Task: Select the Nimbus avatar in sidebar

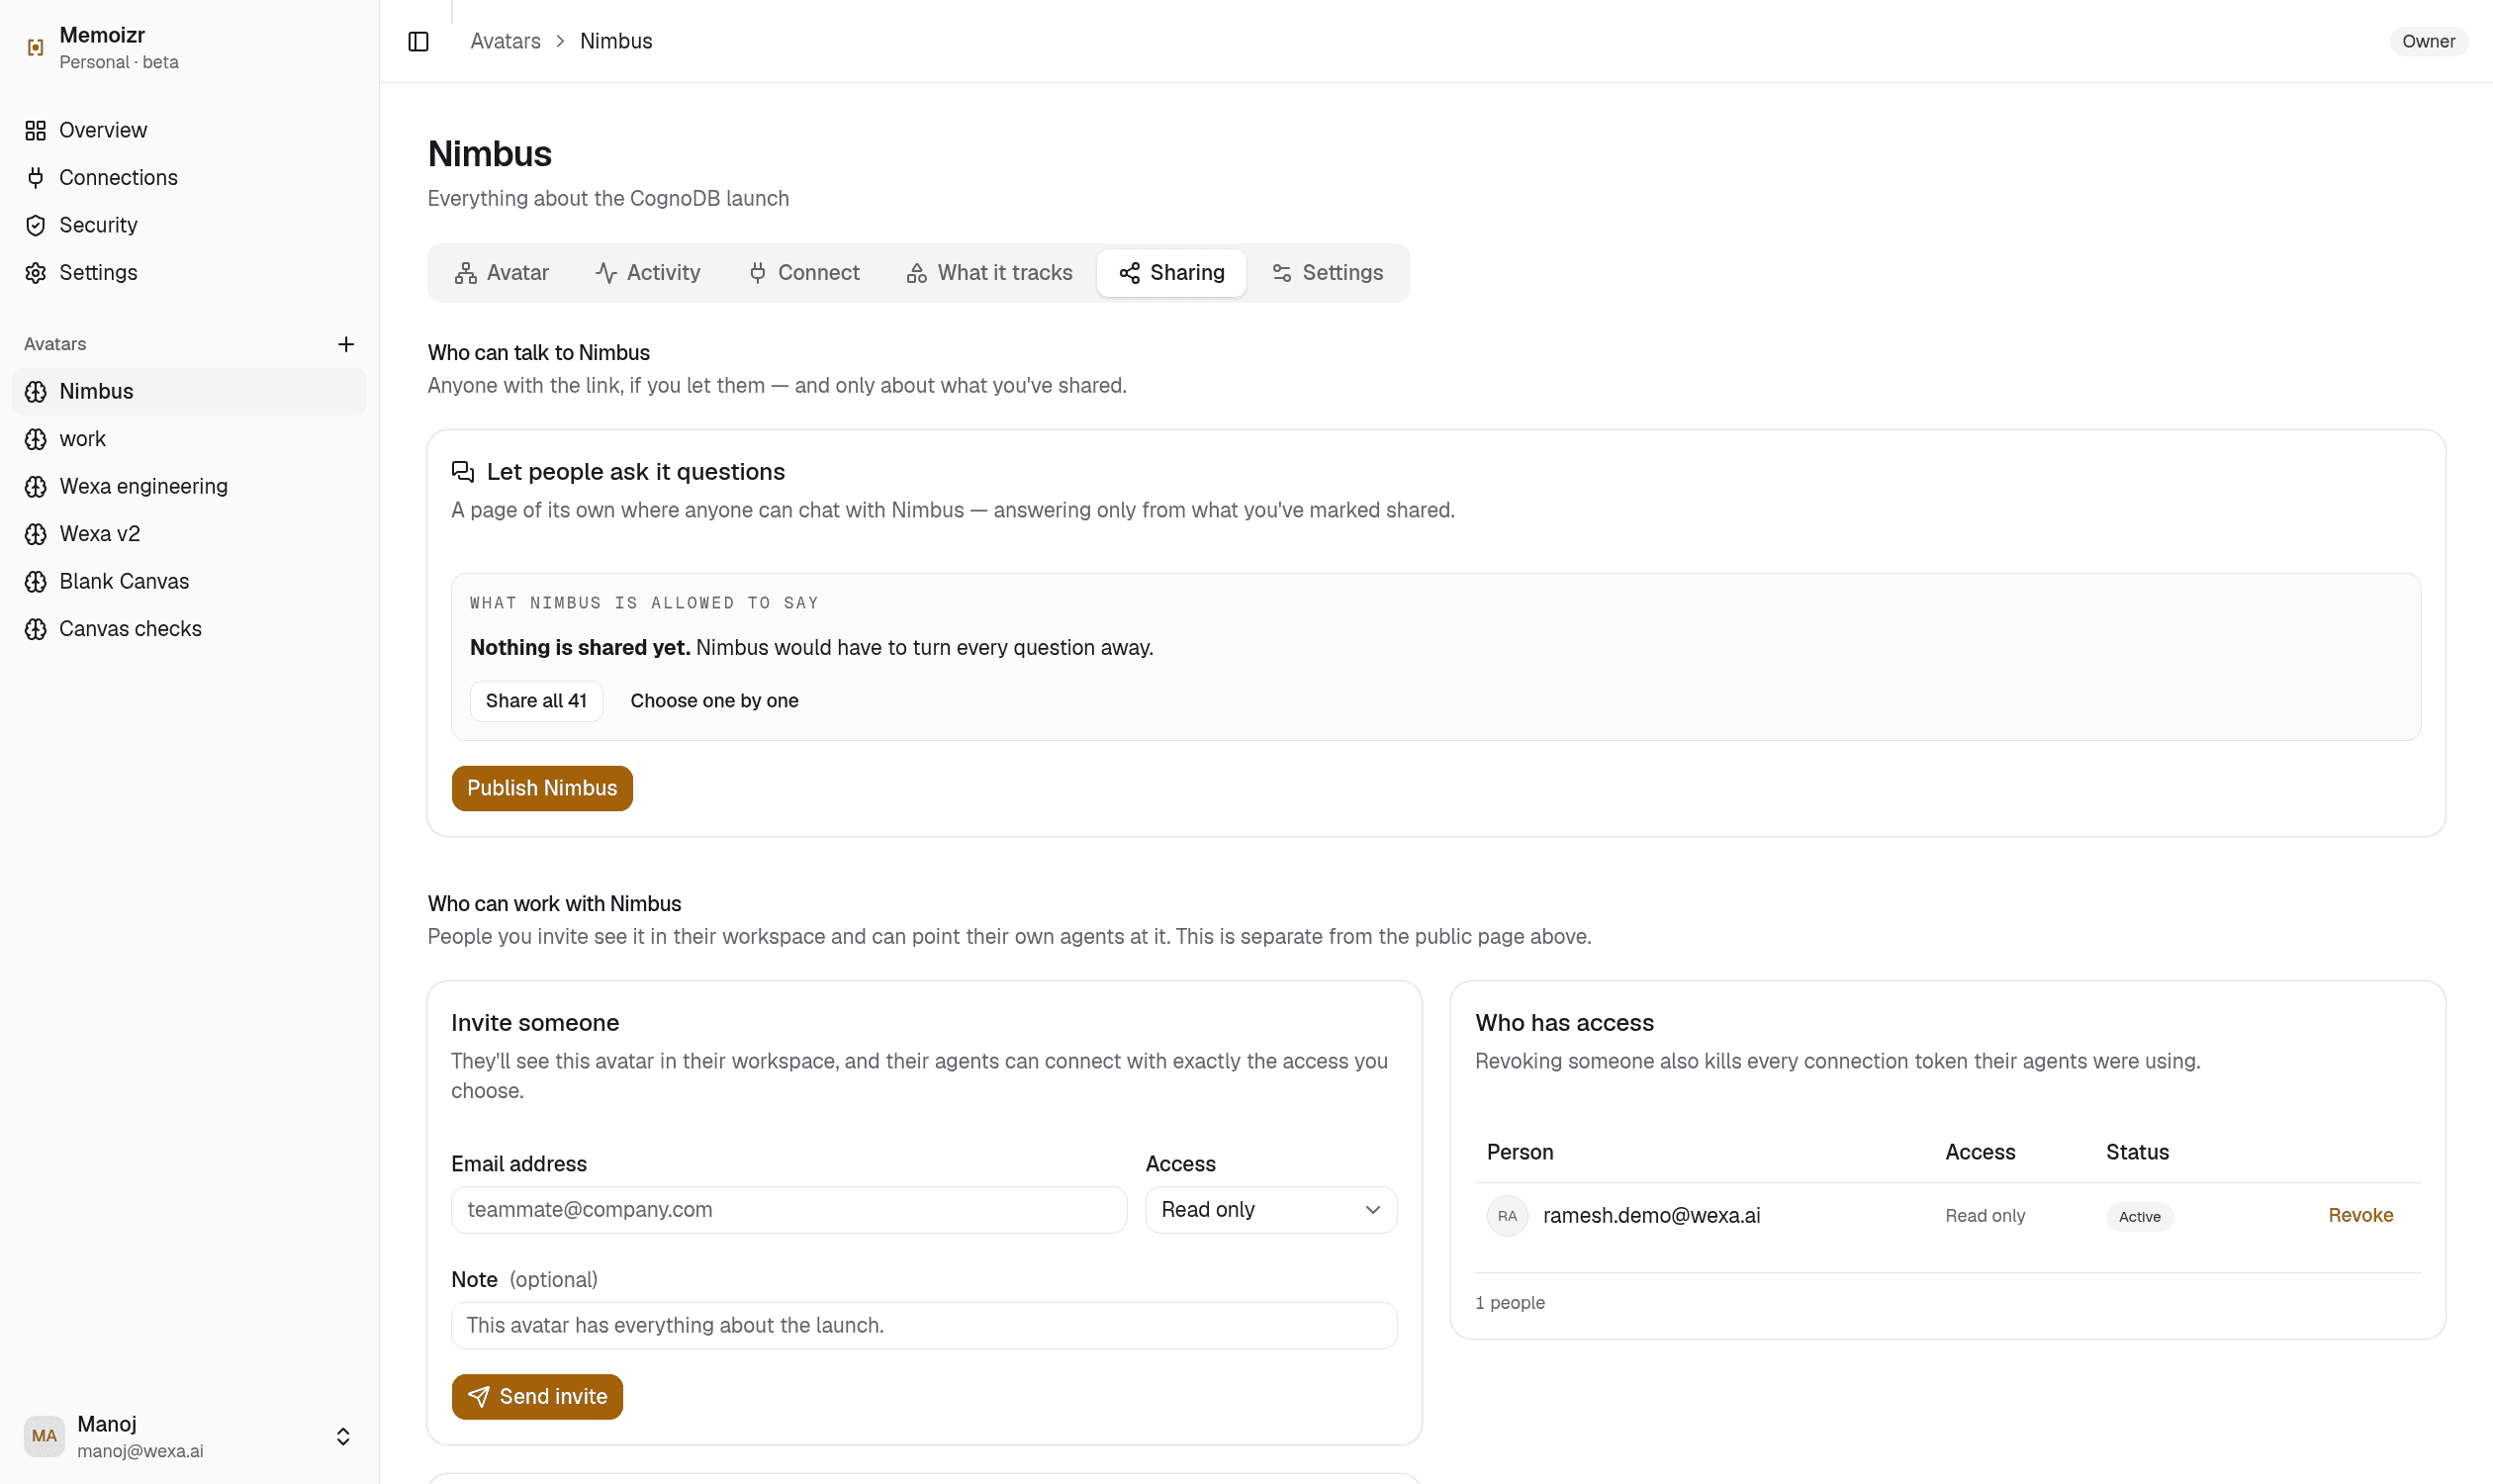Action: (x=189, y=391)
